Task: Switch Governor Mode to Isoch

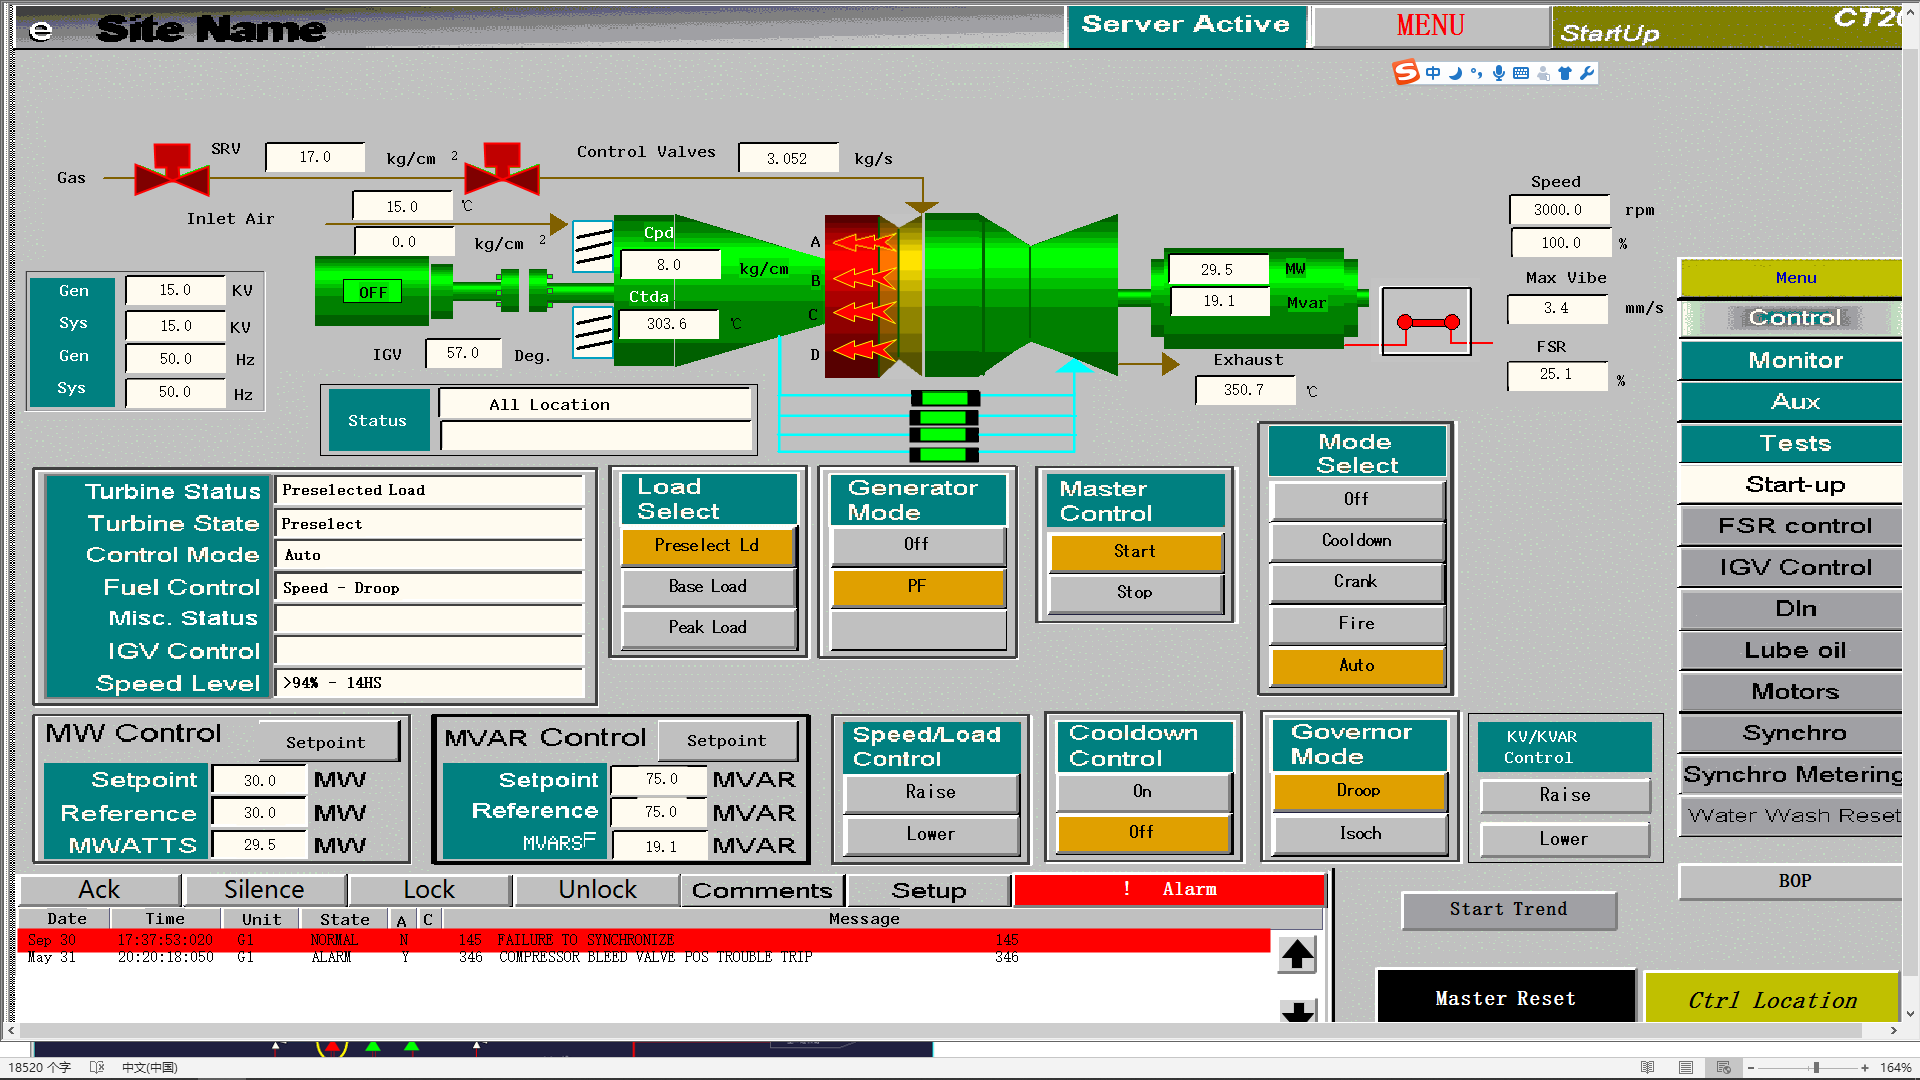Action: coord(1359,834)
